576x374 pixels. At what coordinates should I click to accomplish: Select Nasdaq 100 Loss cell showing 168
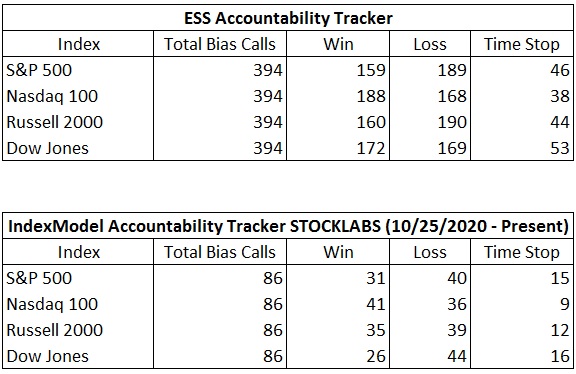tap(452, 96)
